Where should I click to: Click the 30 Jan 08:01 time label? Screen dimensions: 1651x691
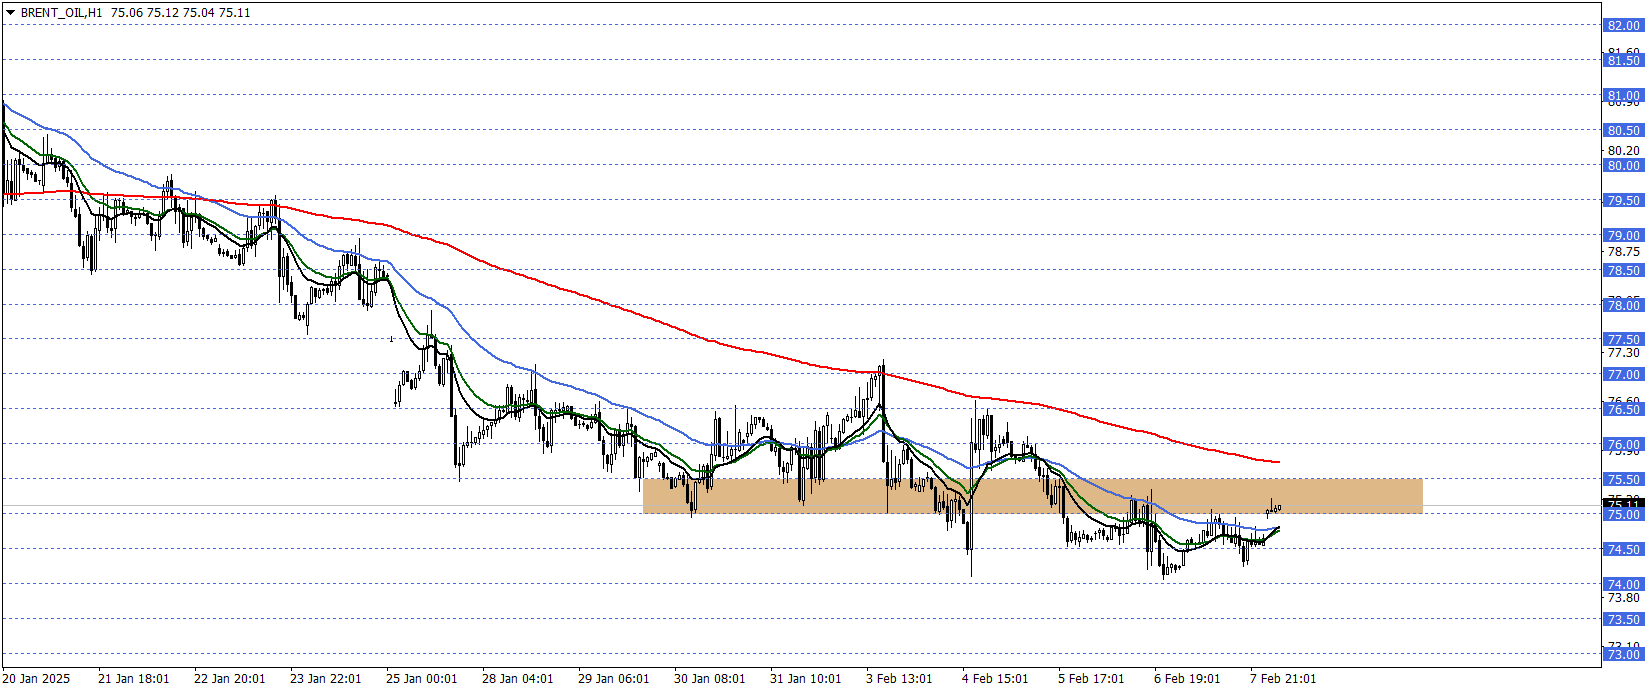pyautogui.click(x=709, y=679)
